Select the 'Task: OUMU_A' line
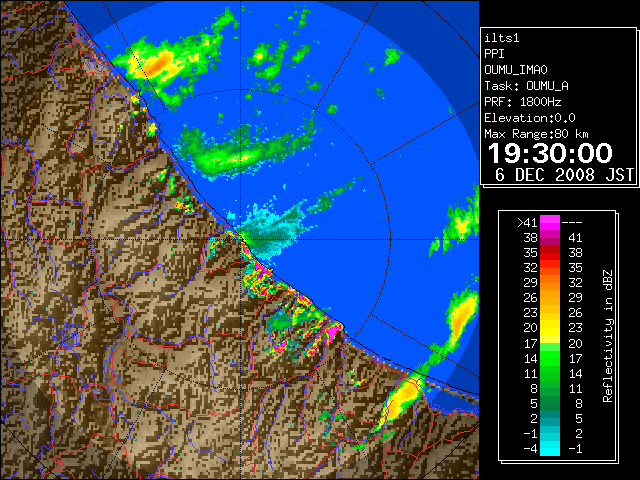The height and width of the screenshot is (480, 640). coord(526,86)
